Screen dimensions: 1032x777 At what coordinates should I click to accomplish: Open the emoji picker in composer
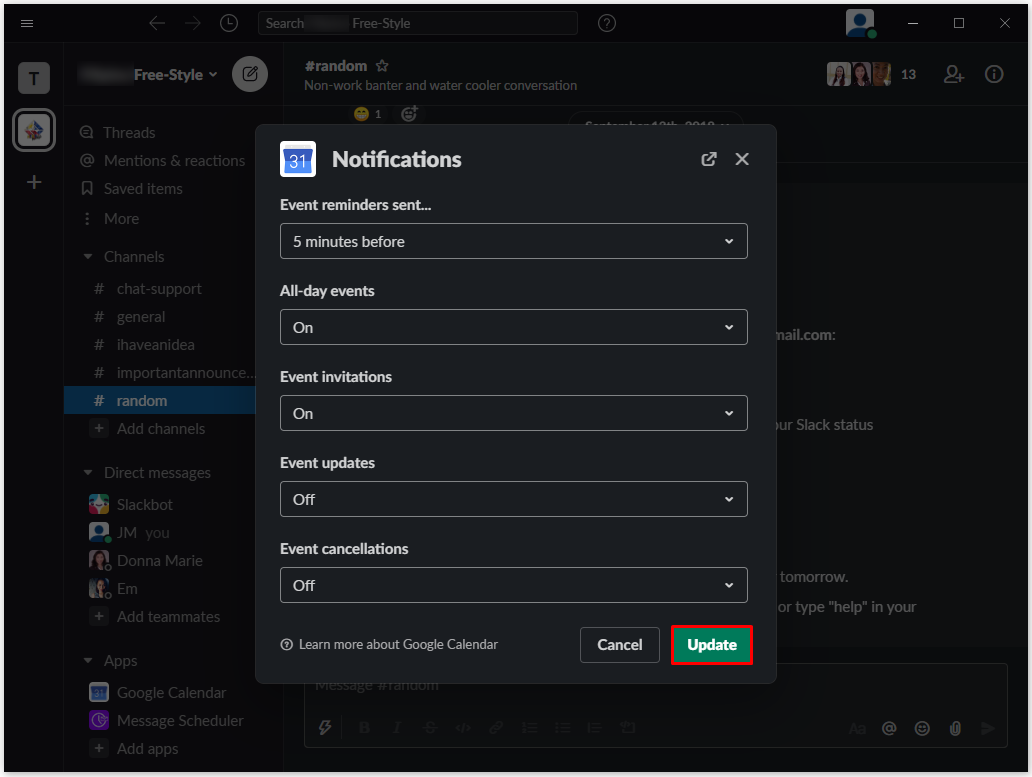point(922,728)
